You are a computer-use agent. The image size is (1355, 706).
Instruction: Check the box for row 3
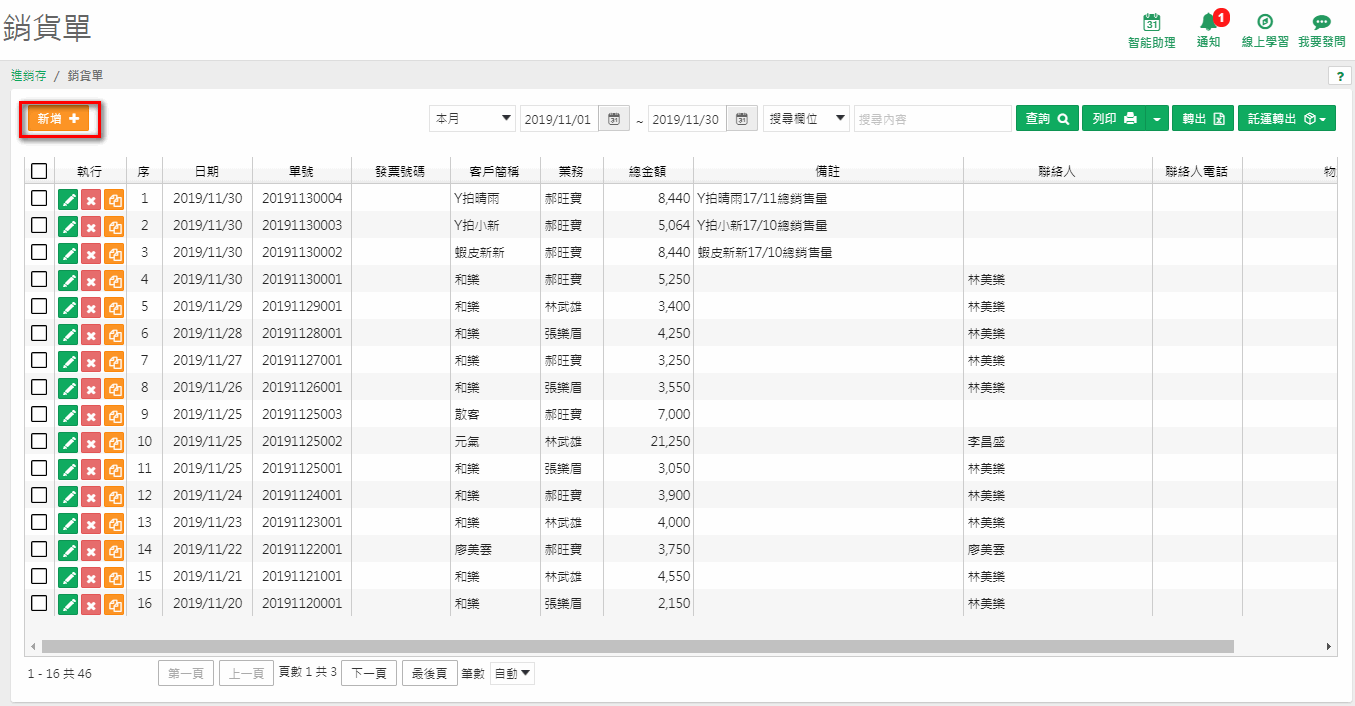tap(39, 252)
